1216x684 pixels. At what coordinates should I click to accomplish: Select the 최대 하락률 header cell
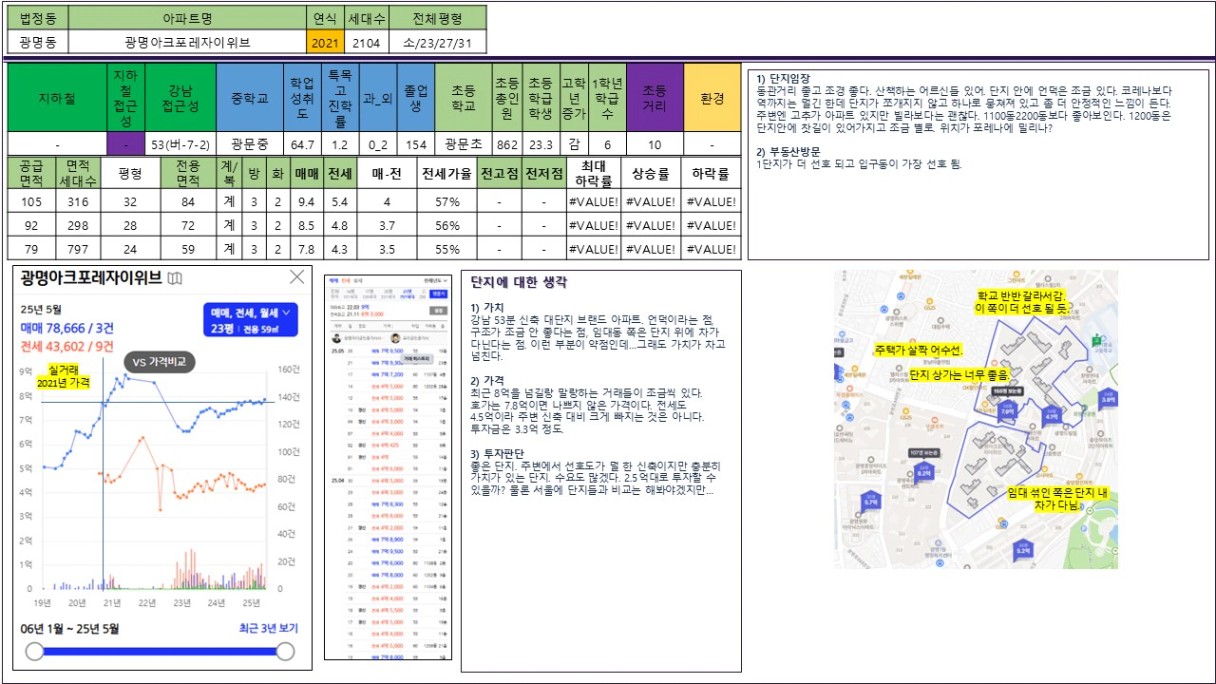click(593, 174)
